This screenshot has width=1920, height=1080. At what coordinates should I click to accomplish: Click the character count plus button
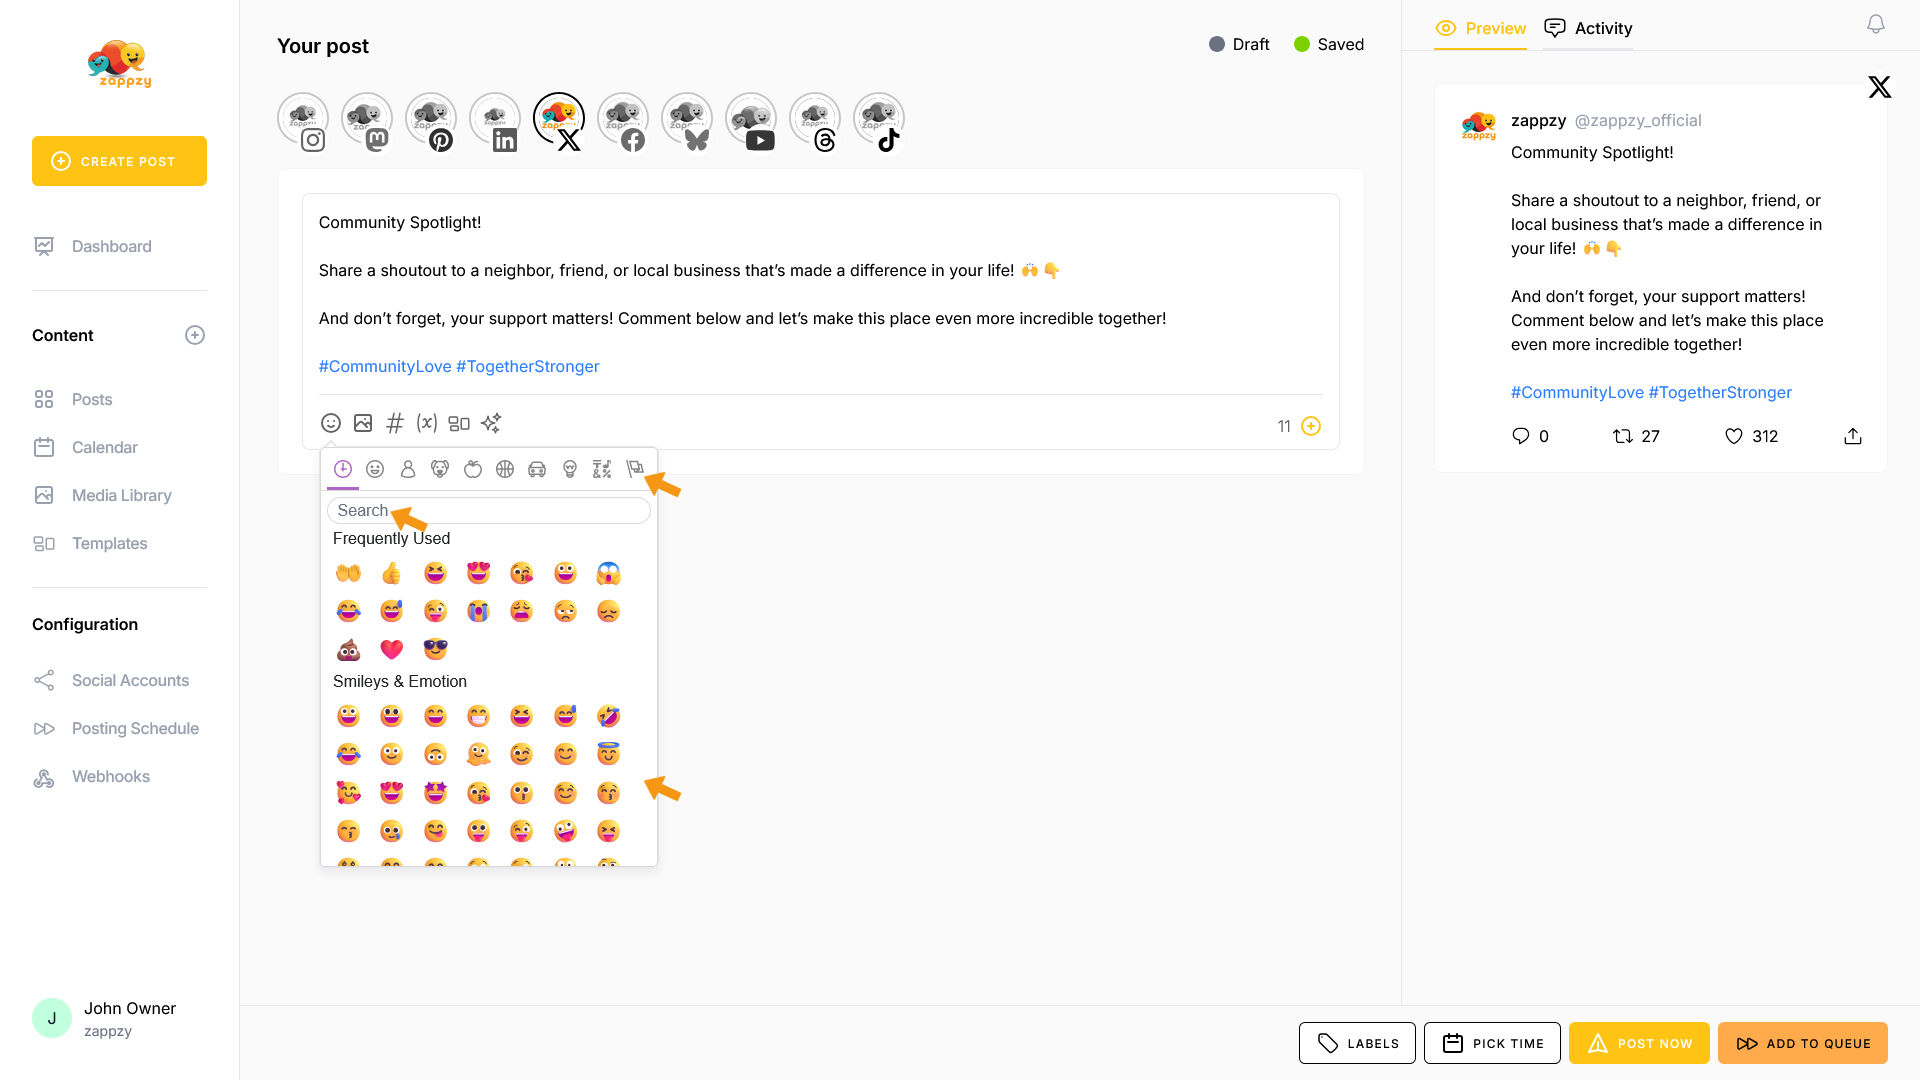click(1311, 426)
